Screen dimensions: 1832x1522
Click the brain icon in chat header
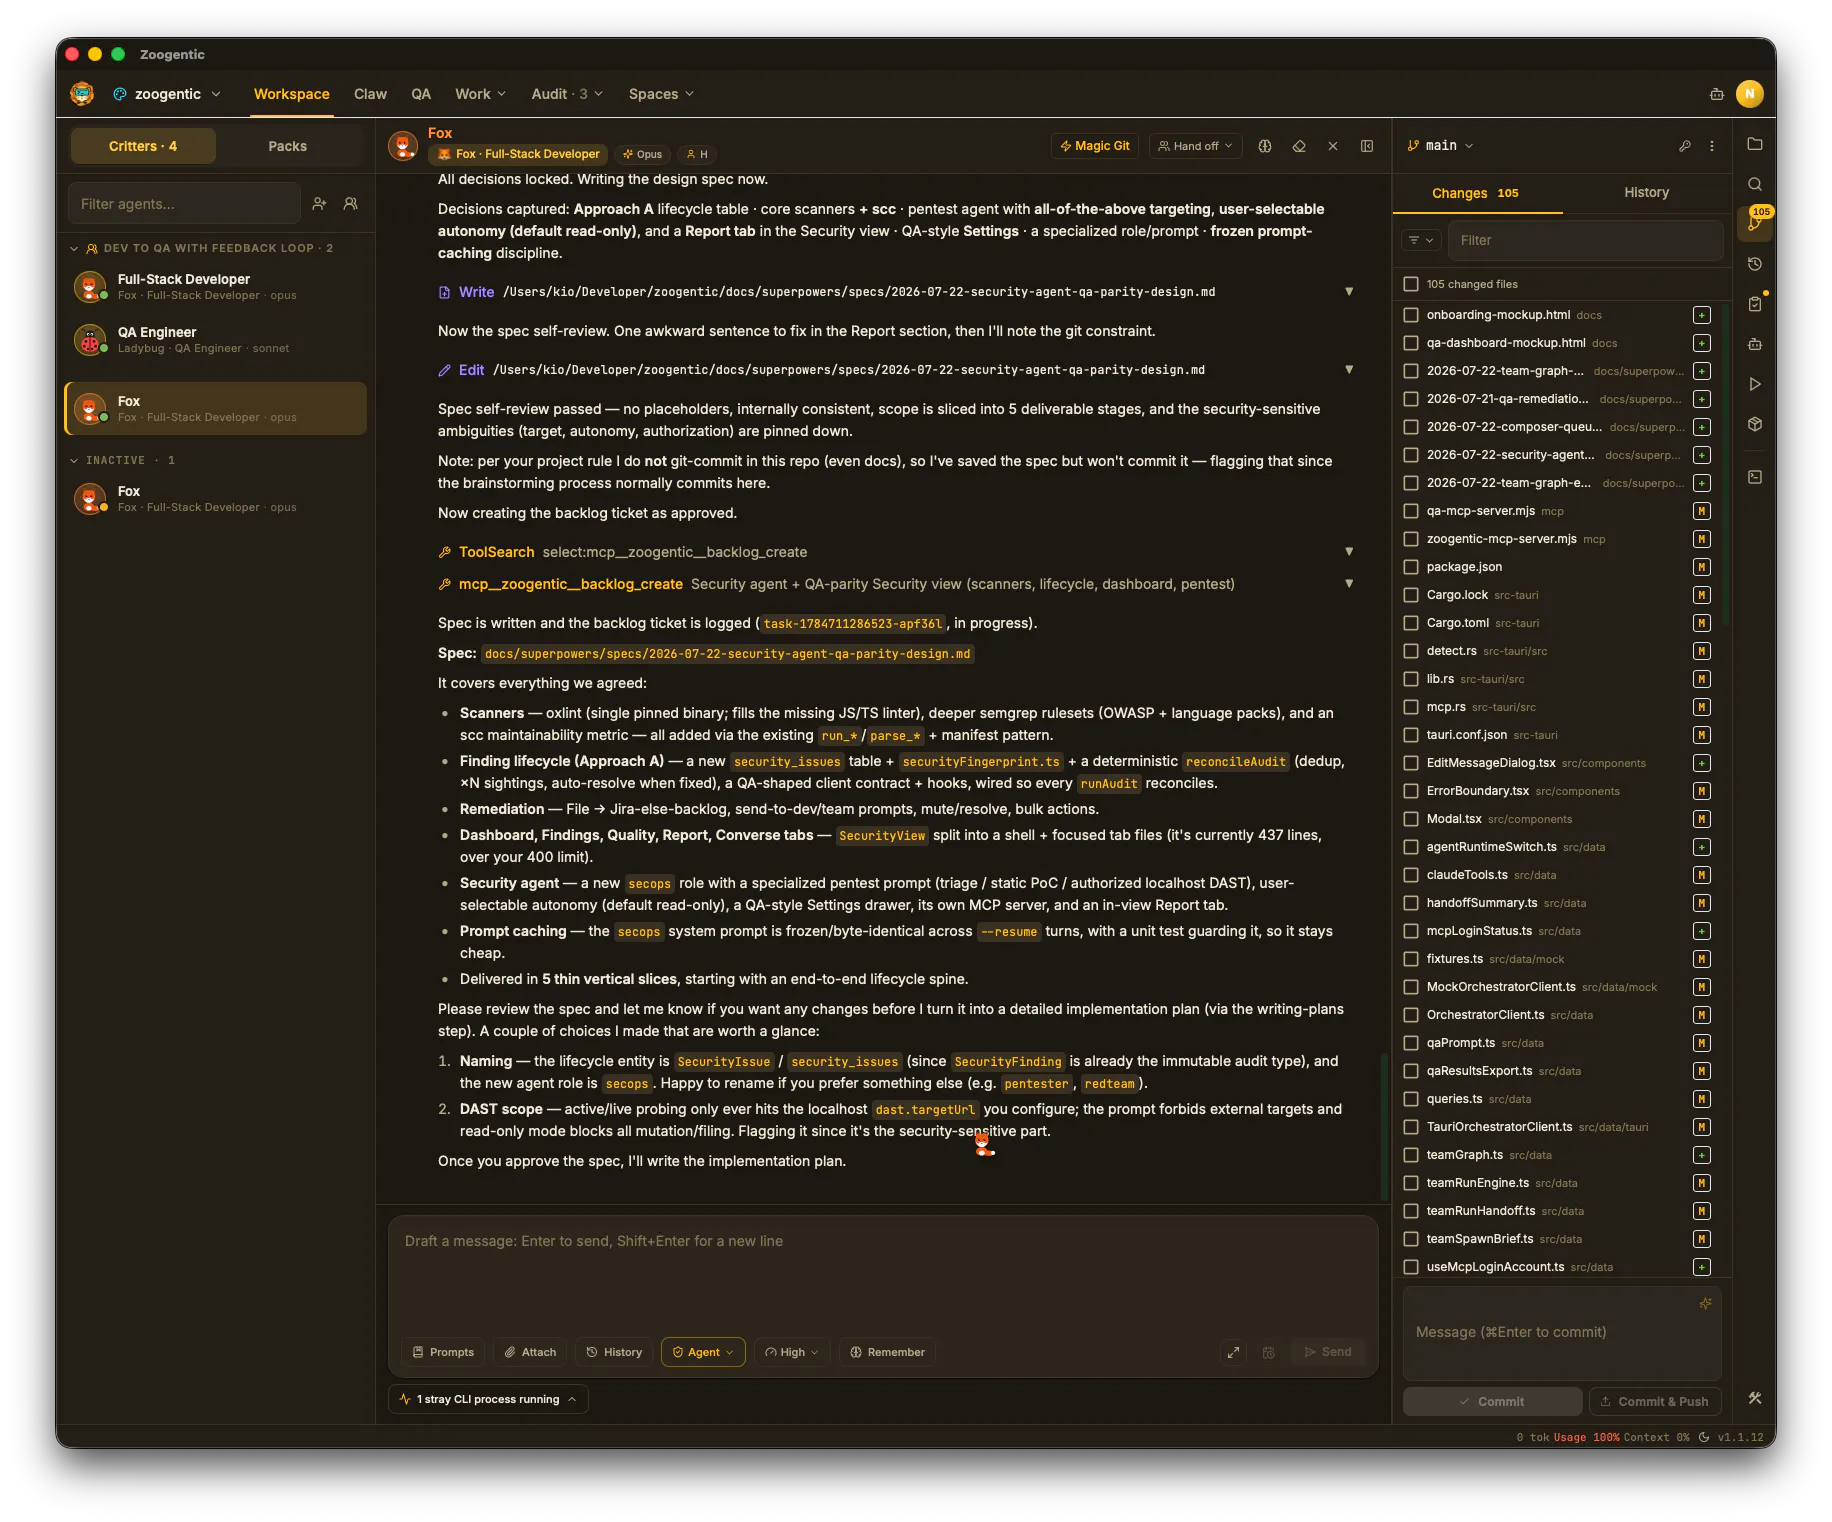pyautogui.click(x=1265, y=146)
